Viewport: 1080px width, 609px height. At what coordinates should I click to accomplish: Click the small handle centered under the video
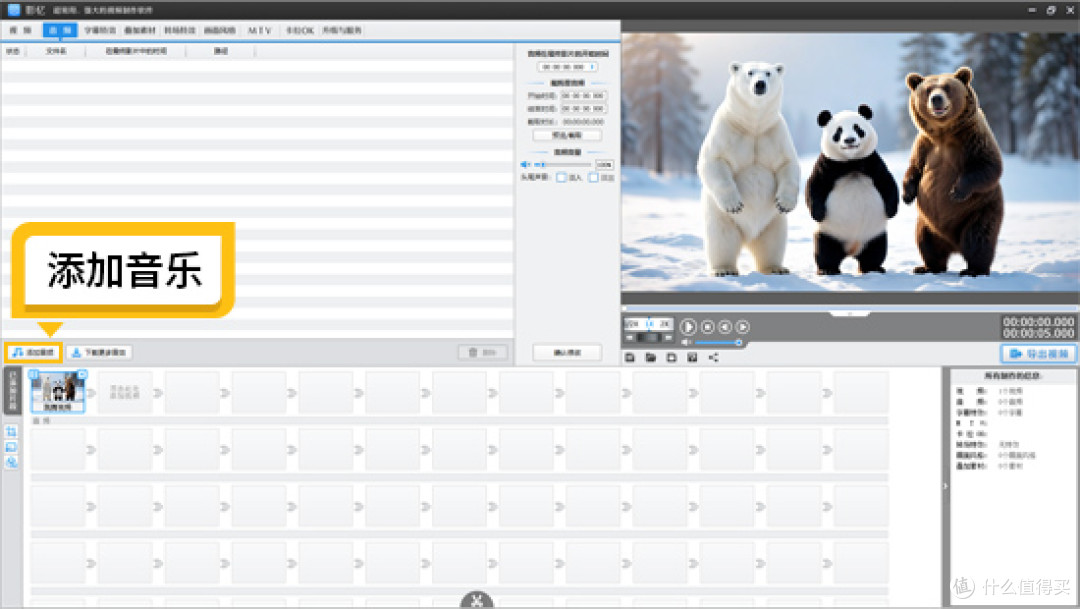click(850, 313)
